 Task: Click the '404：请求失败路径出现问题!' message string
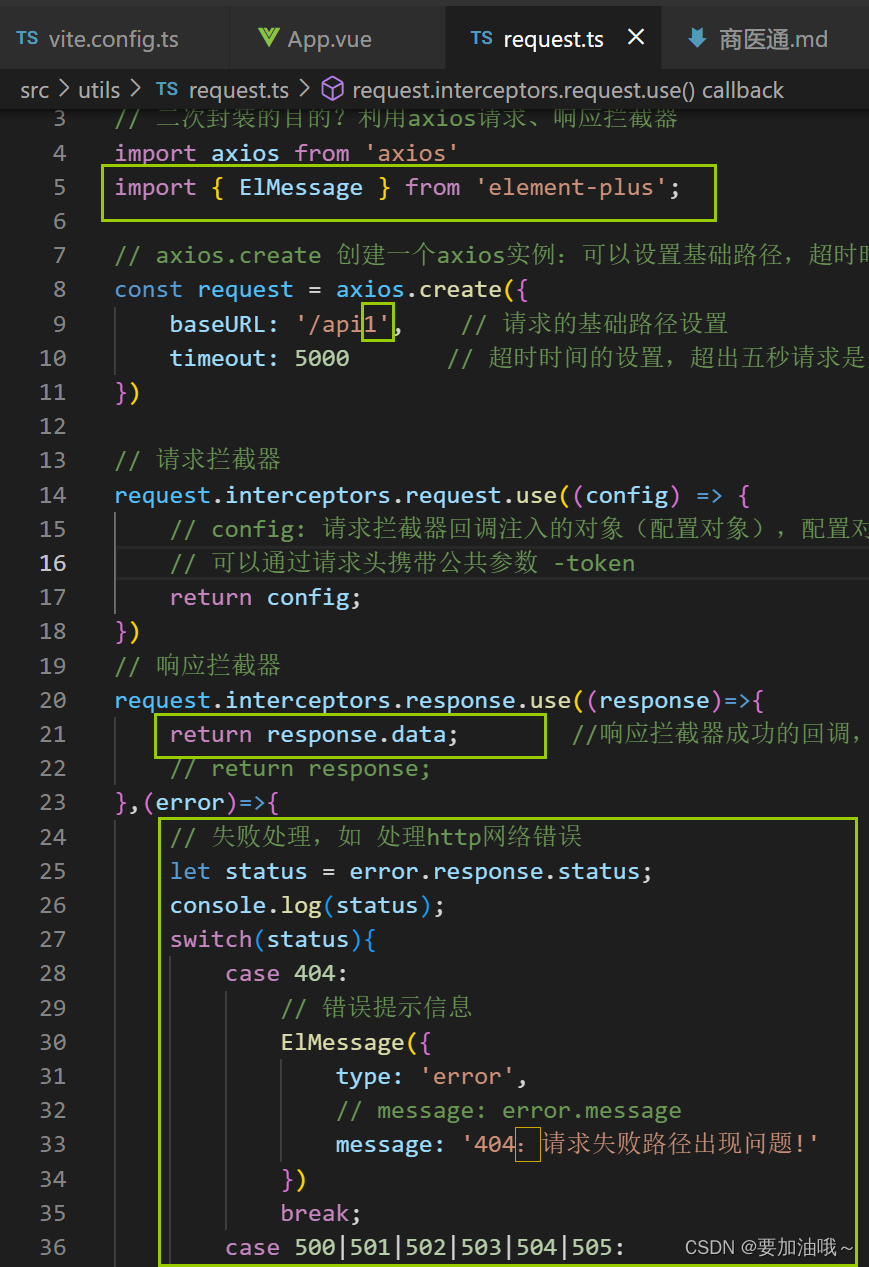640,1144
